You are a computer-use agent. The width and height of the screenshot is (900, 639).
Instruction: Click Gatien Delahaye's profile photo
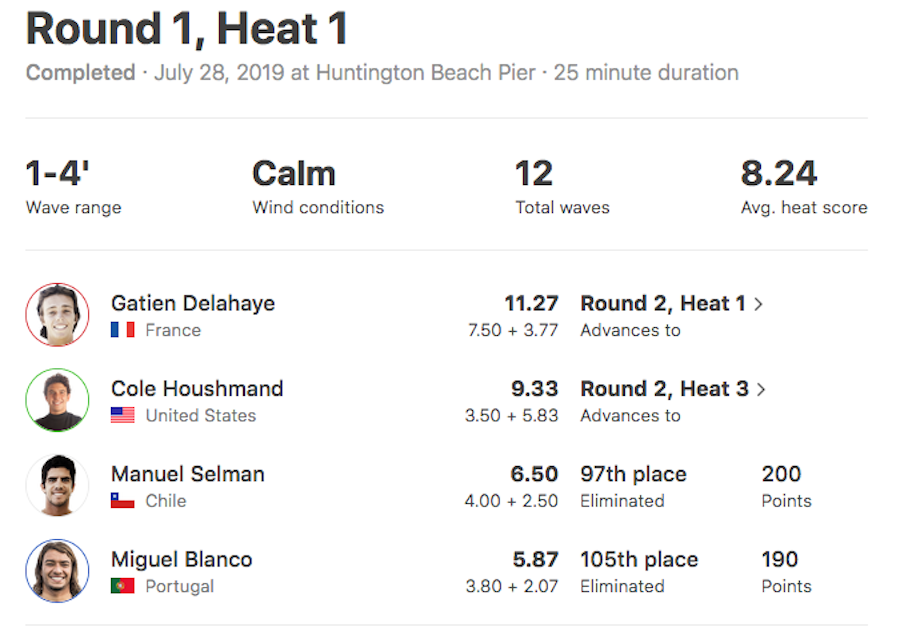(57, 315)
